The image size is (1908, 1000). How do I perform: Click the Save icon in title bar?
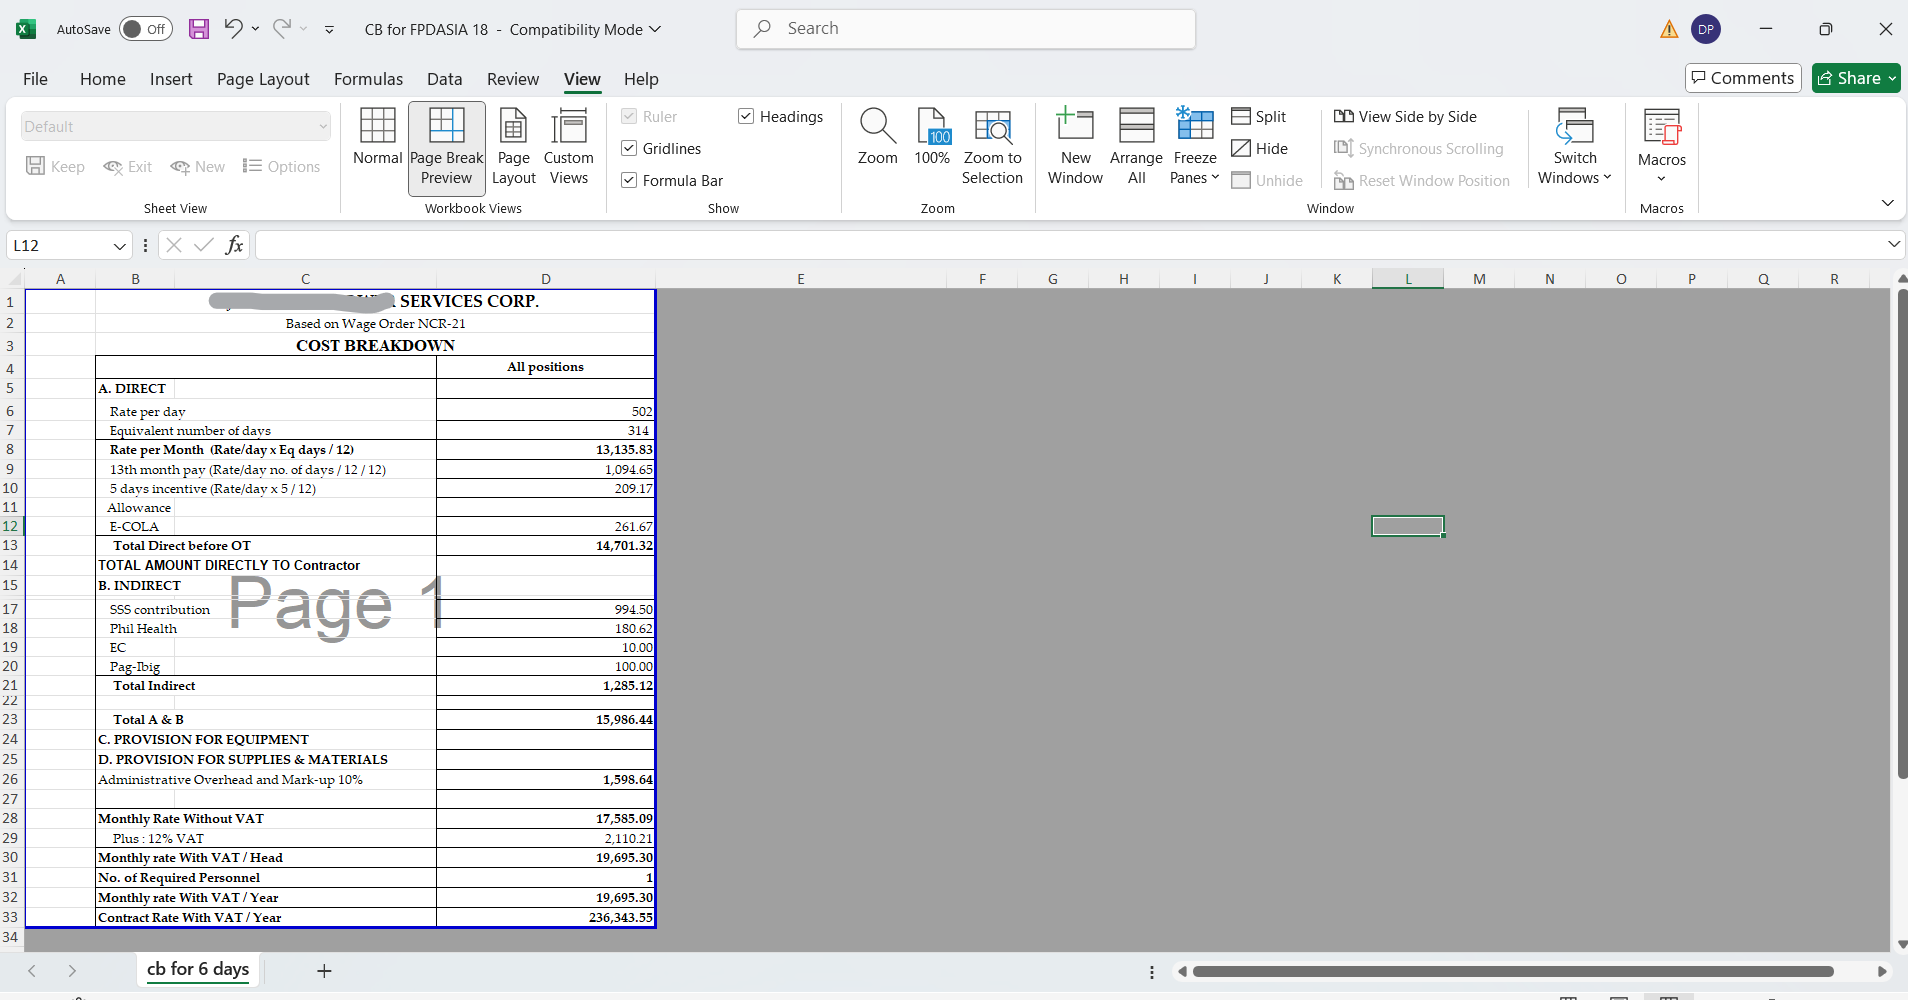click(x=199, y=29)
